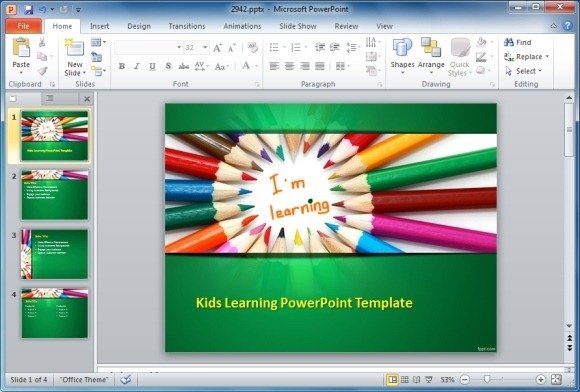The image size is (580, 392).
Task: Open the font size 32 dropdown
Action: (205, 48)
